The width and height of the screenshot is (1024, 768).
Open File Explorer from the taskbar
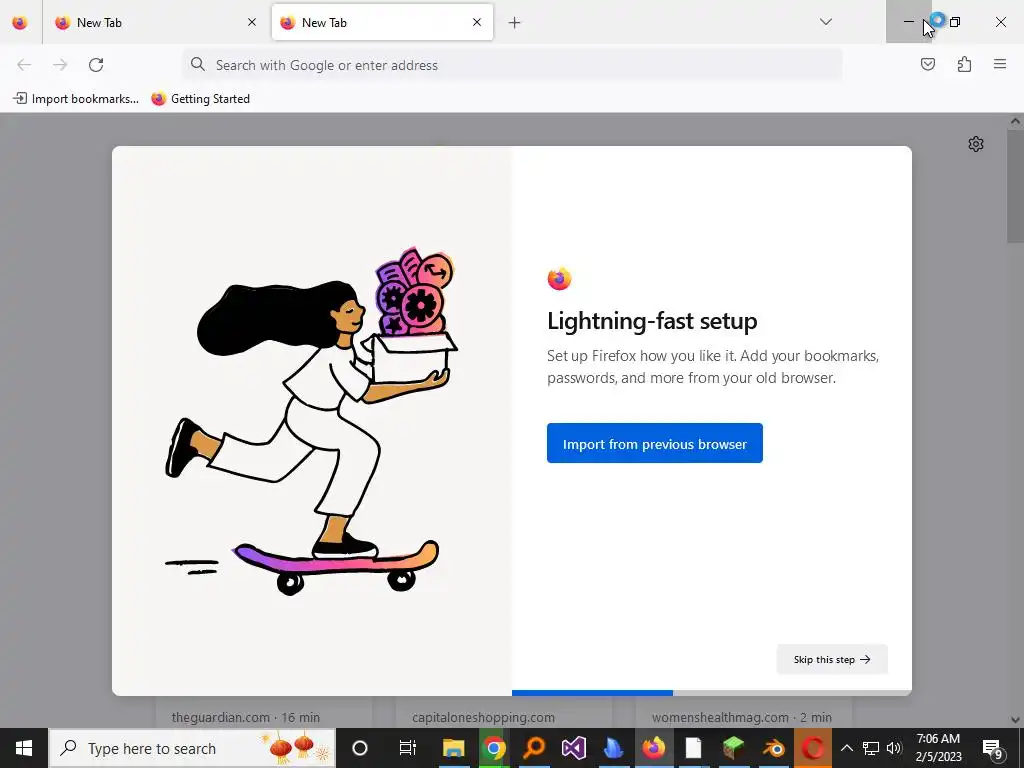coord(454,748)
